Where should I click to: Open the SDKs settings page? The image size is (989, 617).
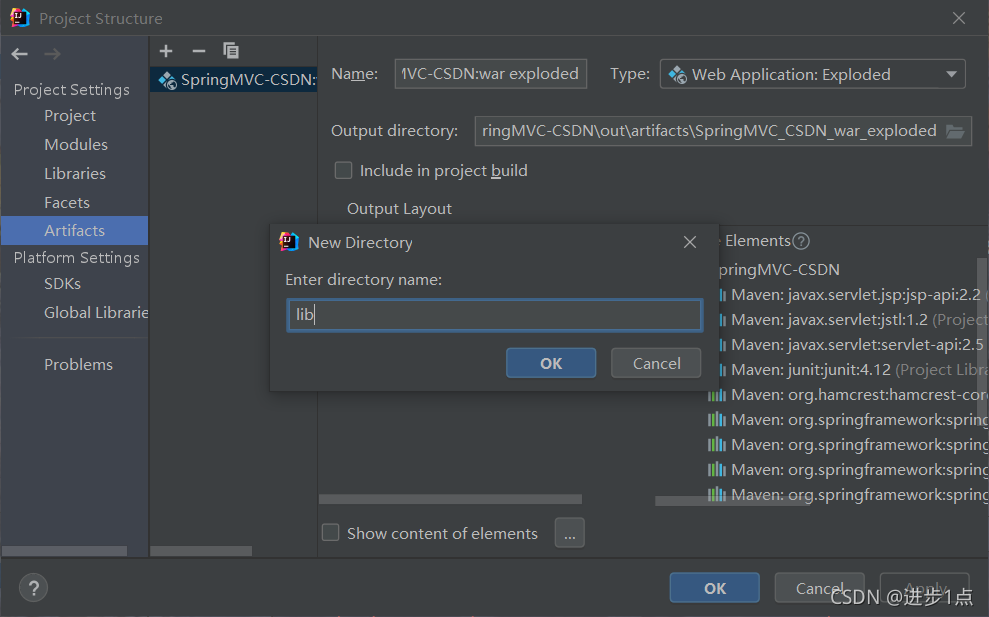coord(62,284)
